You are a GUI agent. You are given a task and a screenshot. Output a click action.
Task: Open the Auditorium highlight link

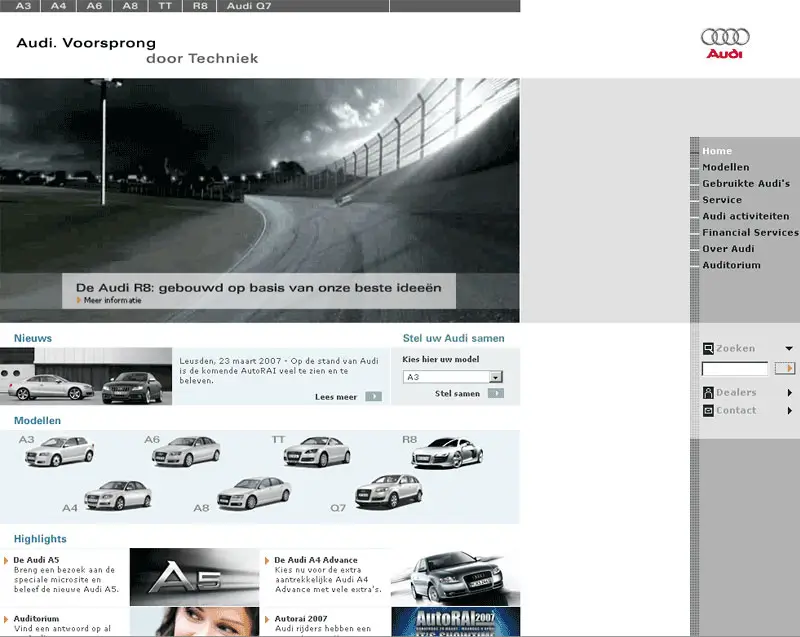pyautogui.click(x=36, y=619)
